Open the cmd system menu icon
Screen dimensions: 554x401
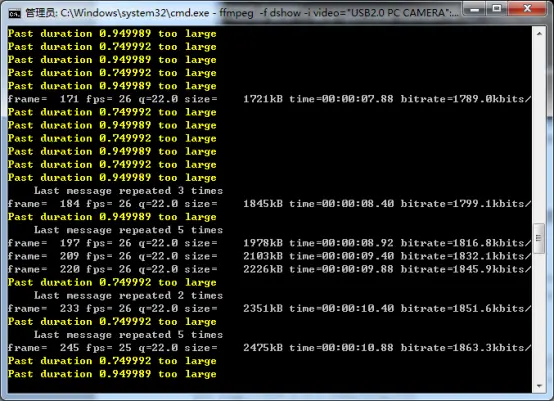pos(14,13)
